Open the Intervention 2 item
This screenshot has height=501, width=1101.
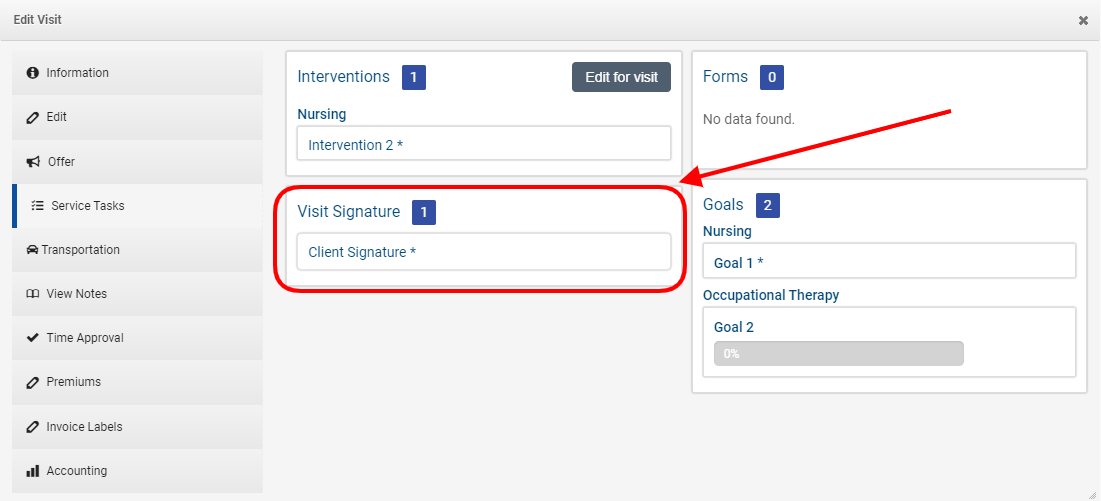[x=484, y=144]
